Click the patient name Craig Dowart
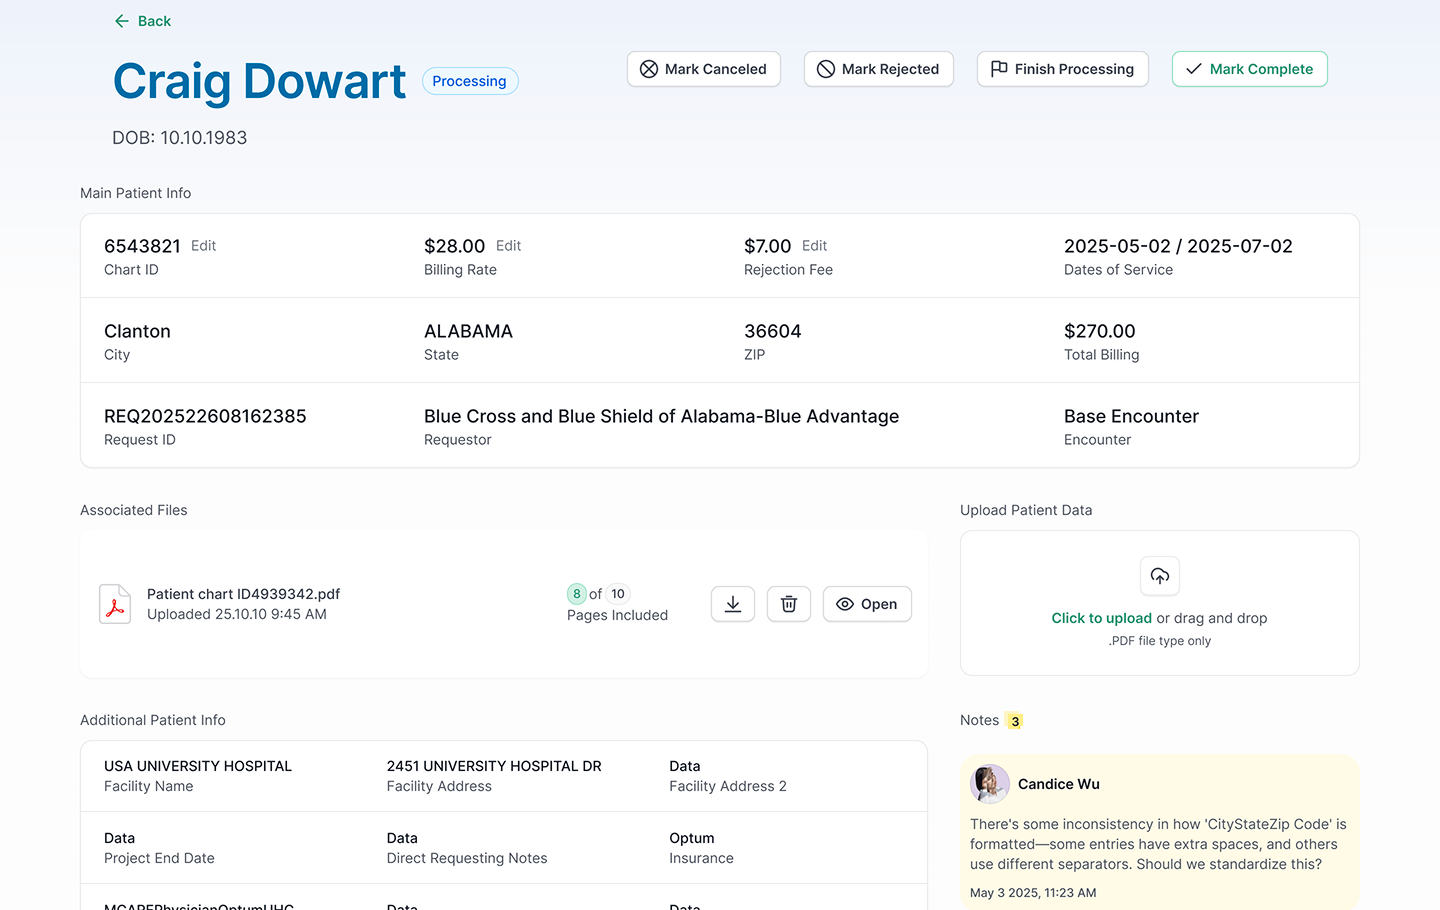This screenshot has width=1440, height=910. pos(260,82)
